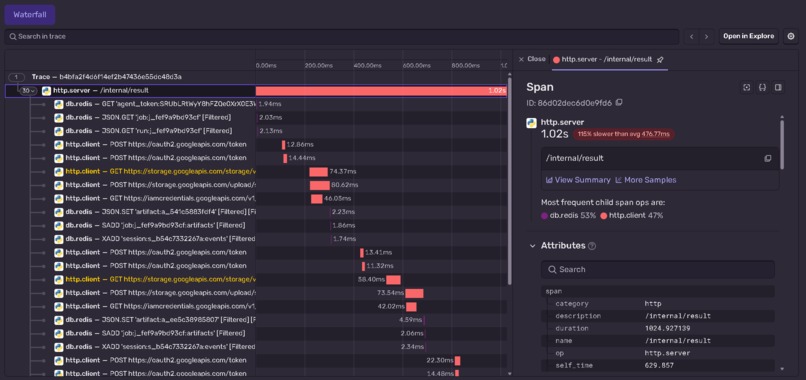Click the 46.03ms span bar
Image resolution: width=806 pixels, height=380 pixels.
coord(317,198)
